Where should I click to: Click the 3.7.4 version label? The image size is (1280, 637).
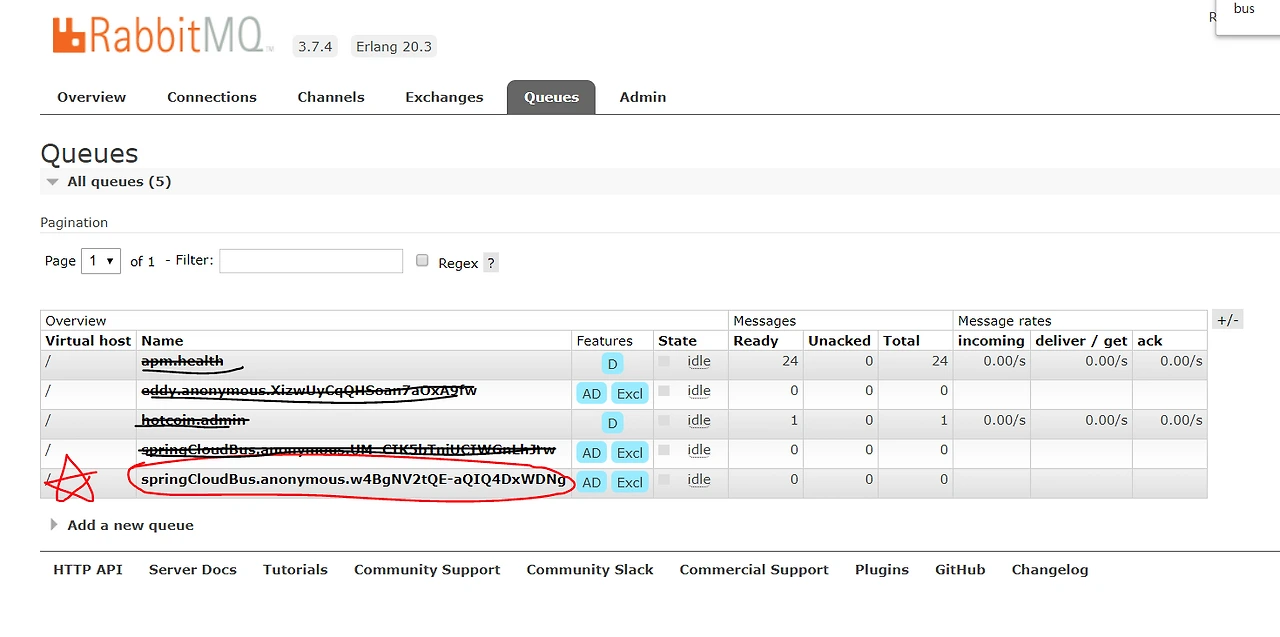click(x=315, y=46)
